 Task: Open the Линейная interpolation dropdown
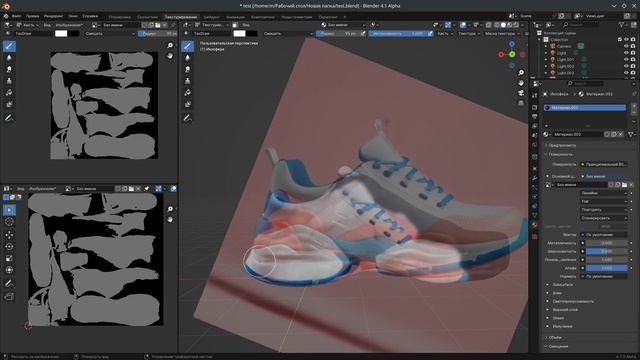(604, 193)
